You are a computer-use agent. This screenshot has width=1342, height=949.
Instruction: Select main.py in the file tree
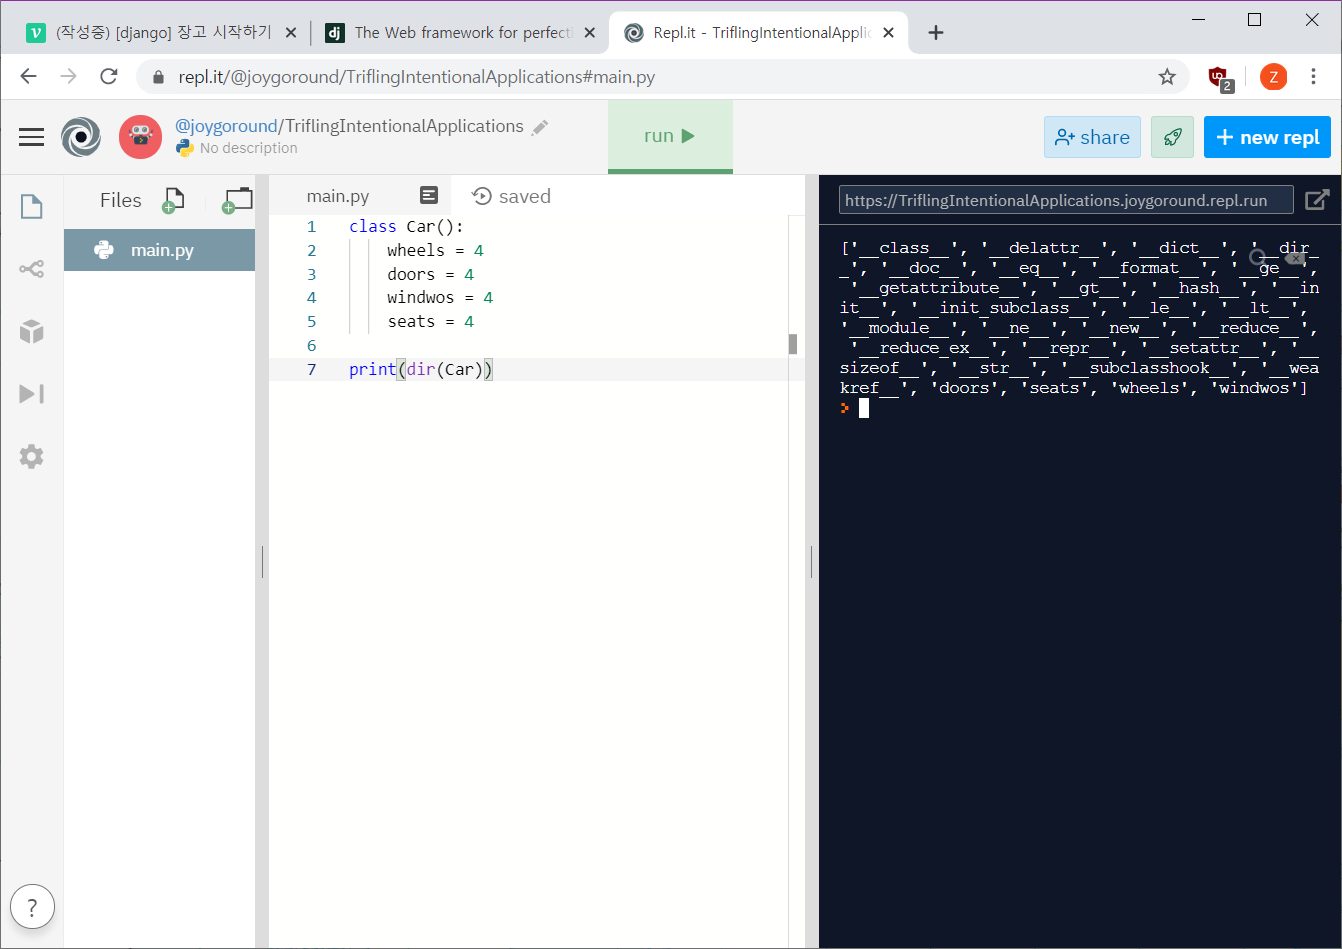(x=160, y=250)
